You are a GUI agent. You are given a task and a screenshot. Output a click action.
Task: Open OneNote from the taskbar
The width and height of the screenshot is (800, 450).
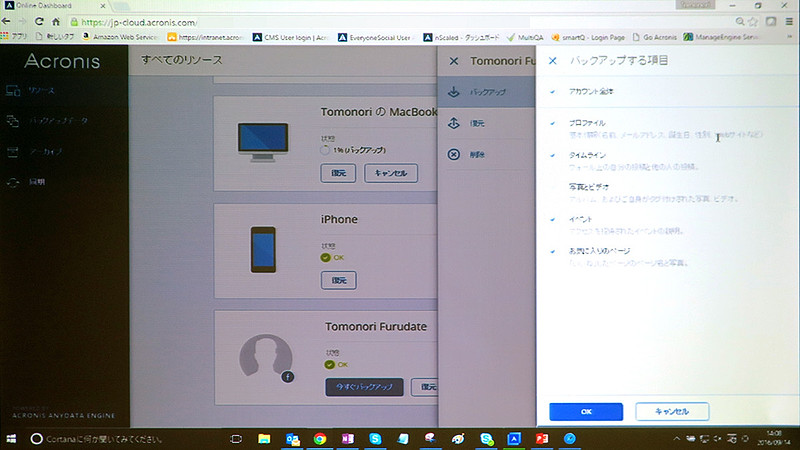point(347,439)
